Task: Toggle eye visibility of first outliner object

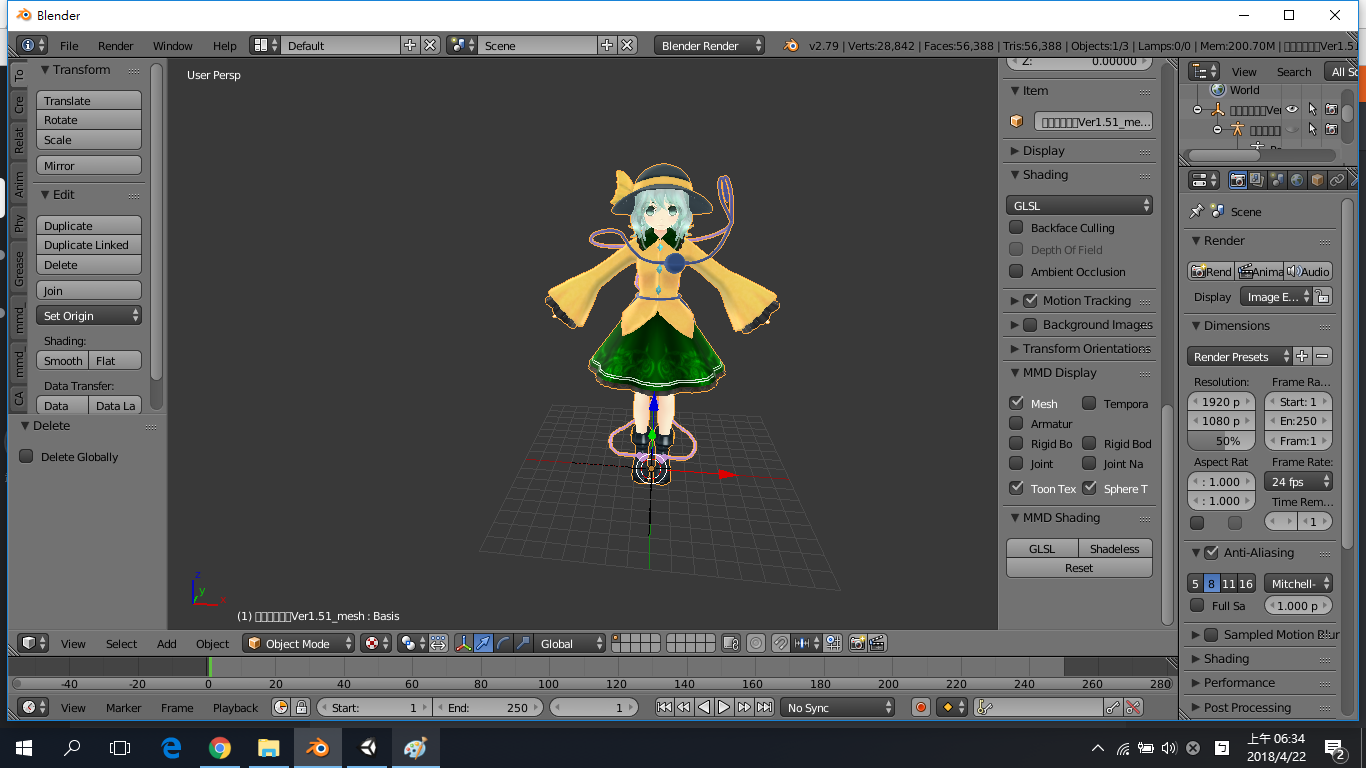Action: click(x=1292, y=110)
